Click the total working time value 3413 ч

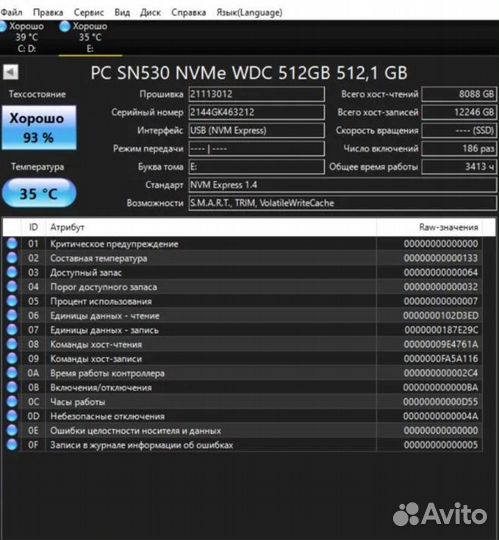click(459, 167)
